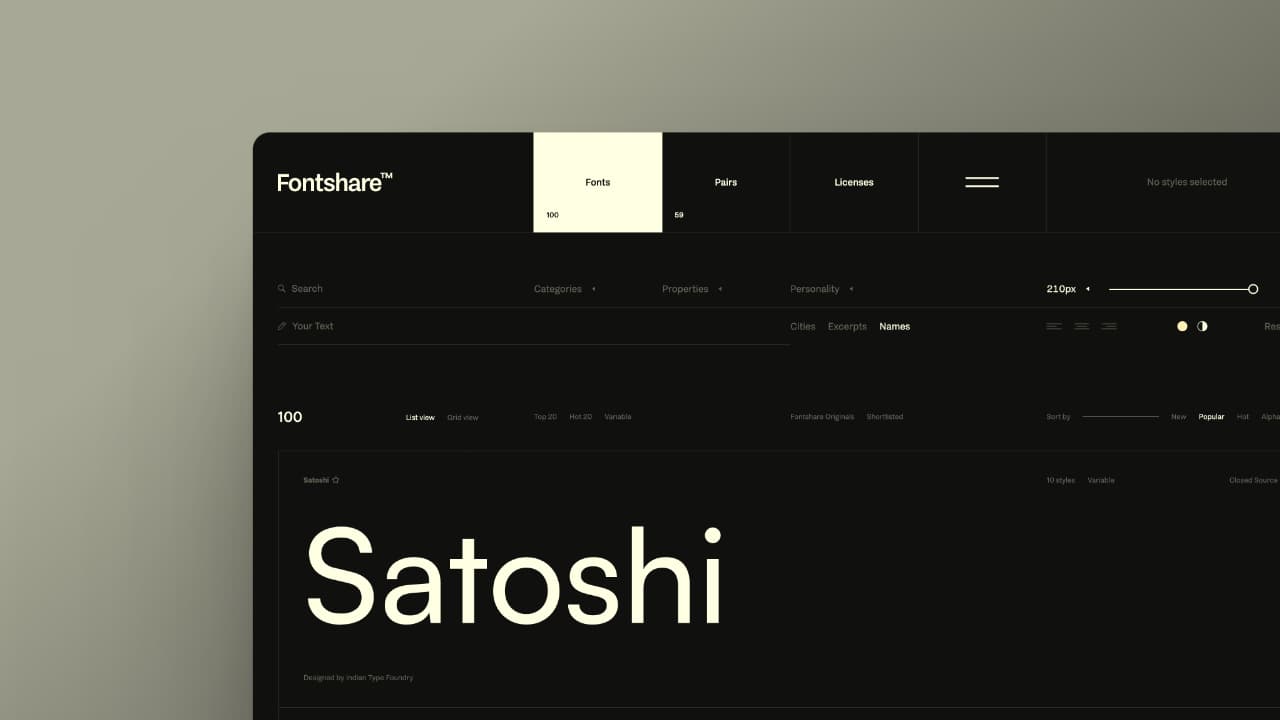The width and height of the screenshot is (1280, 720).
Task: Toggle the half-circle contrast mode
Action: tap(1202, 326)
